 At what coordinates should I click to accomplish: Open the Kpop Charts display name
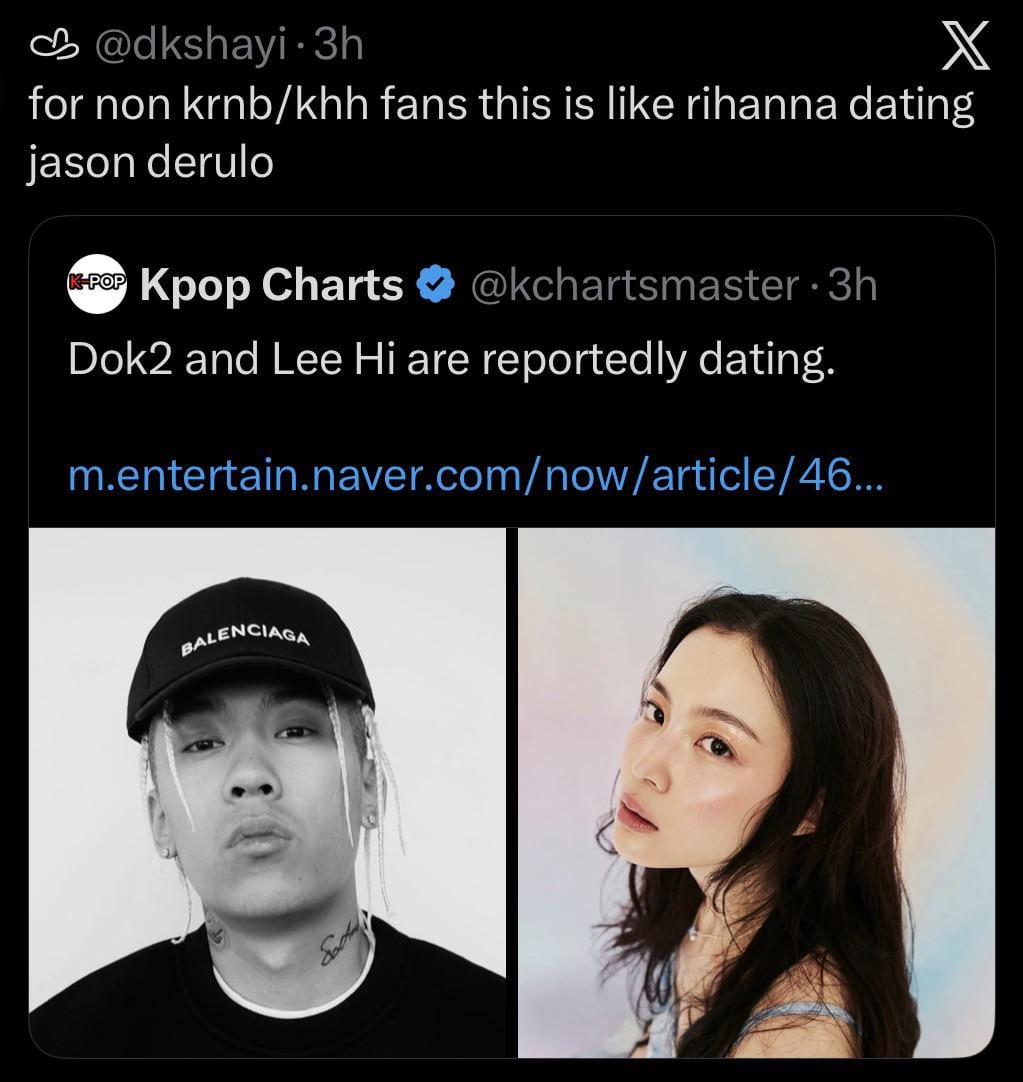(x=271, y=286)
